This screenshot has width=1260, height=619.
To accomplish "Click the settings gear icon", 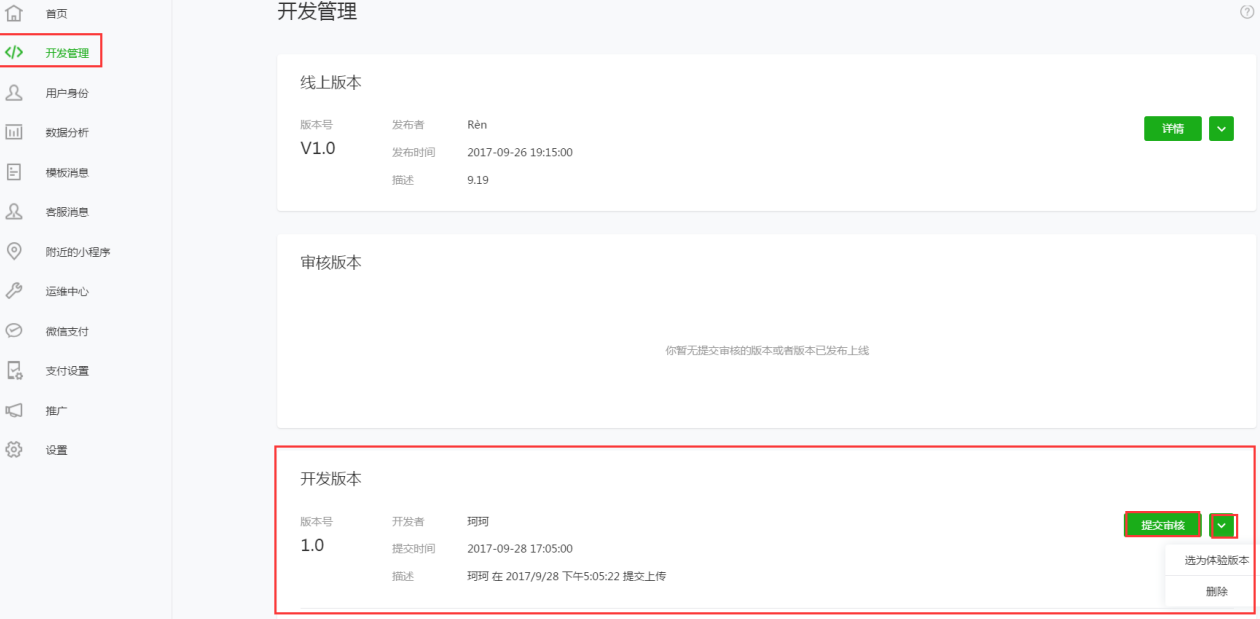I will 14,449.
